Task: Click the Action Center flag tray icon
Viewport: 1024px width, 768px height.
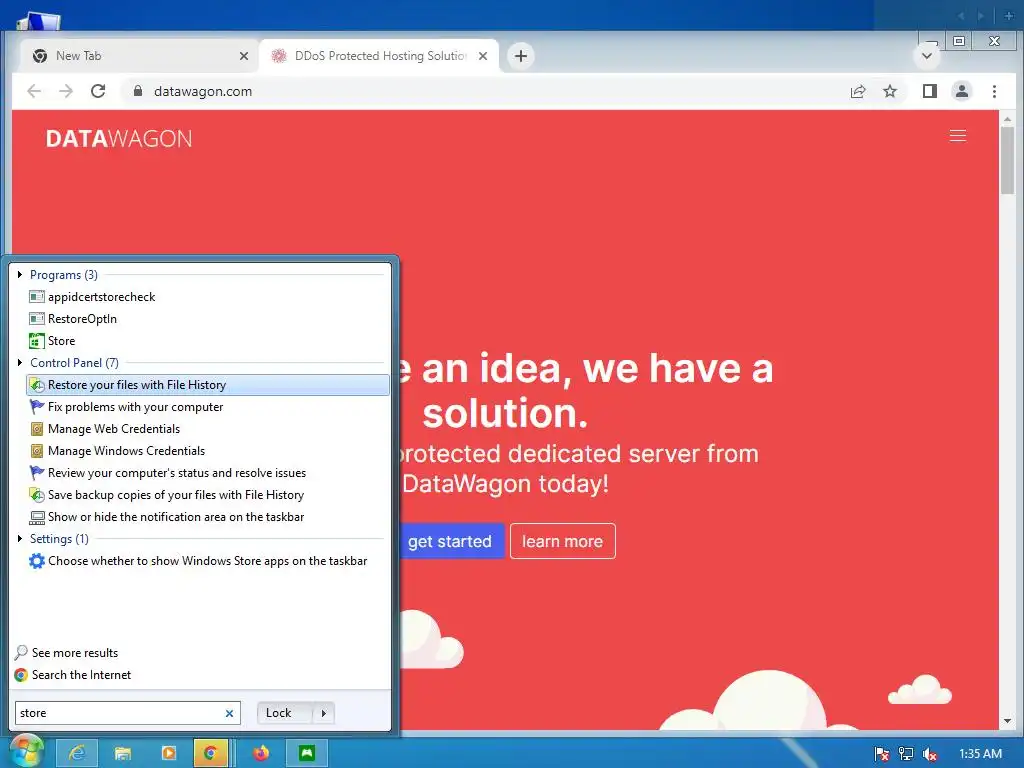Action: coord(882,754)
